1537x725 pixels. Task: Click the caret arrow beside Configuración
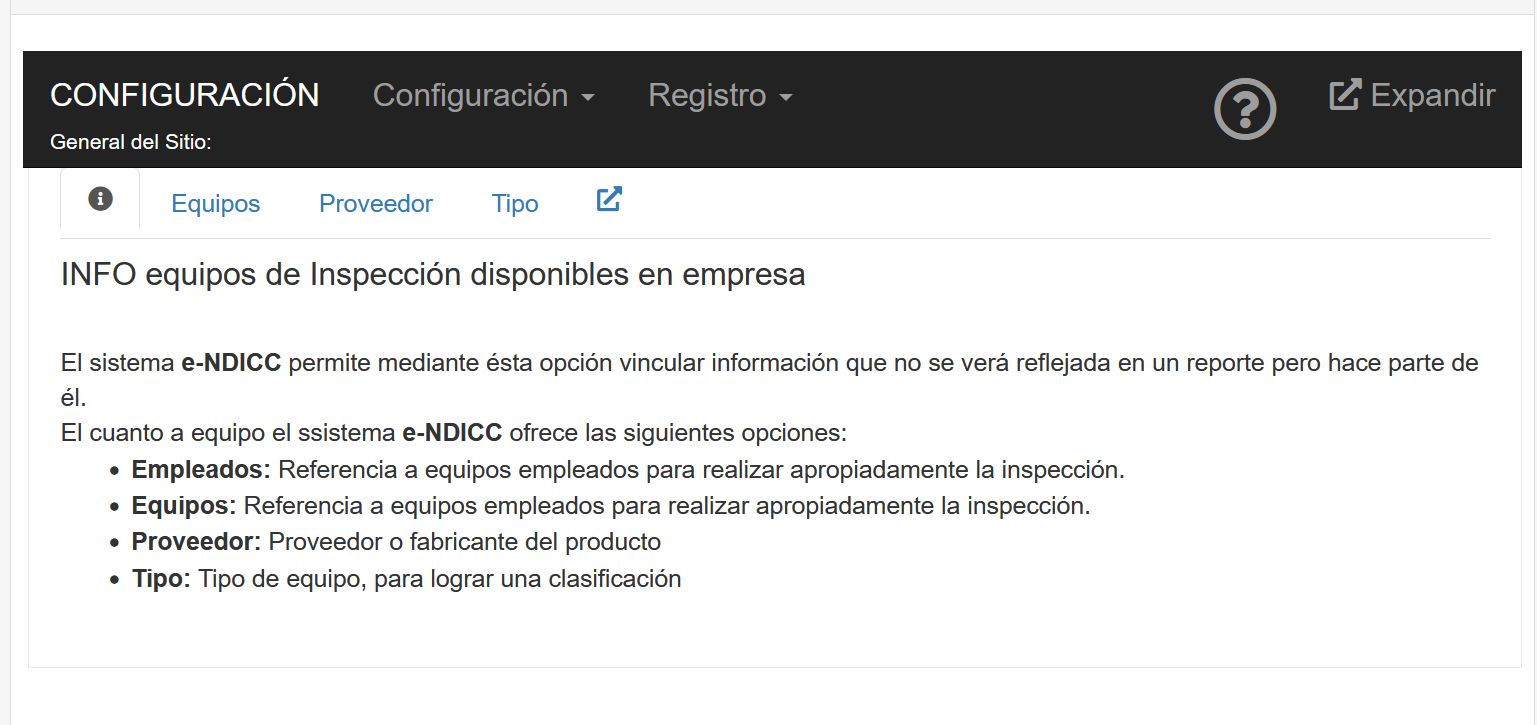click(588, 98)
